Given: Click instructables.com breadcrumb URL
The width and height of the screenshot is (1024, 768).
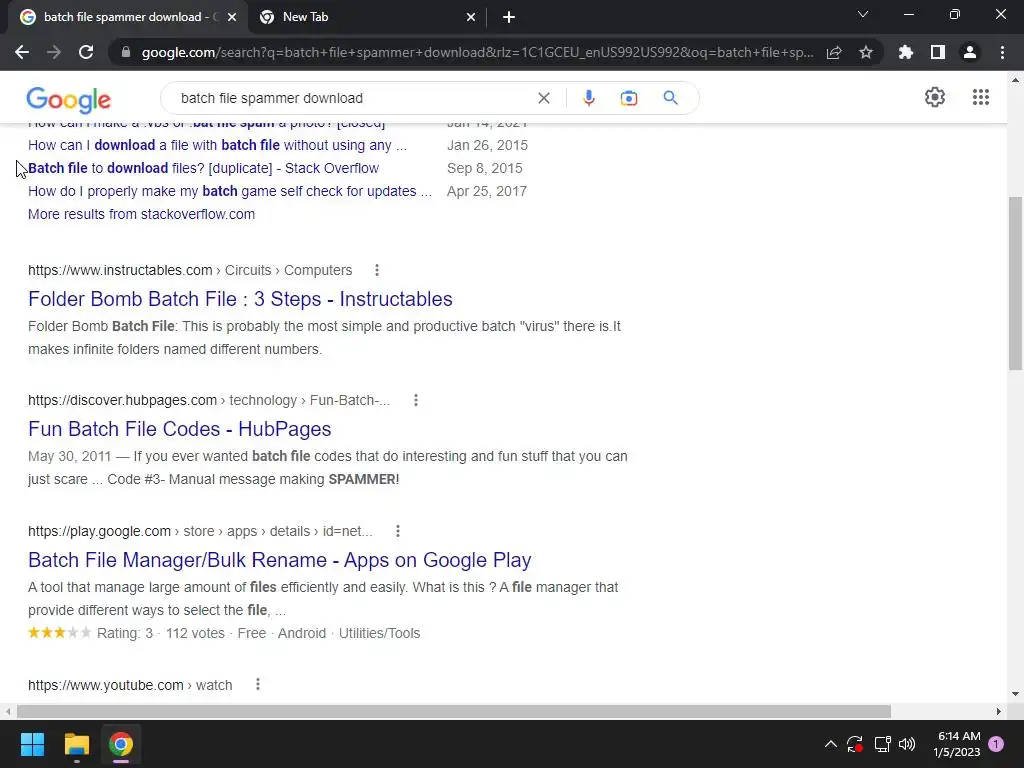Looking at the screenshot, I should [x=190, y=270].
